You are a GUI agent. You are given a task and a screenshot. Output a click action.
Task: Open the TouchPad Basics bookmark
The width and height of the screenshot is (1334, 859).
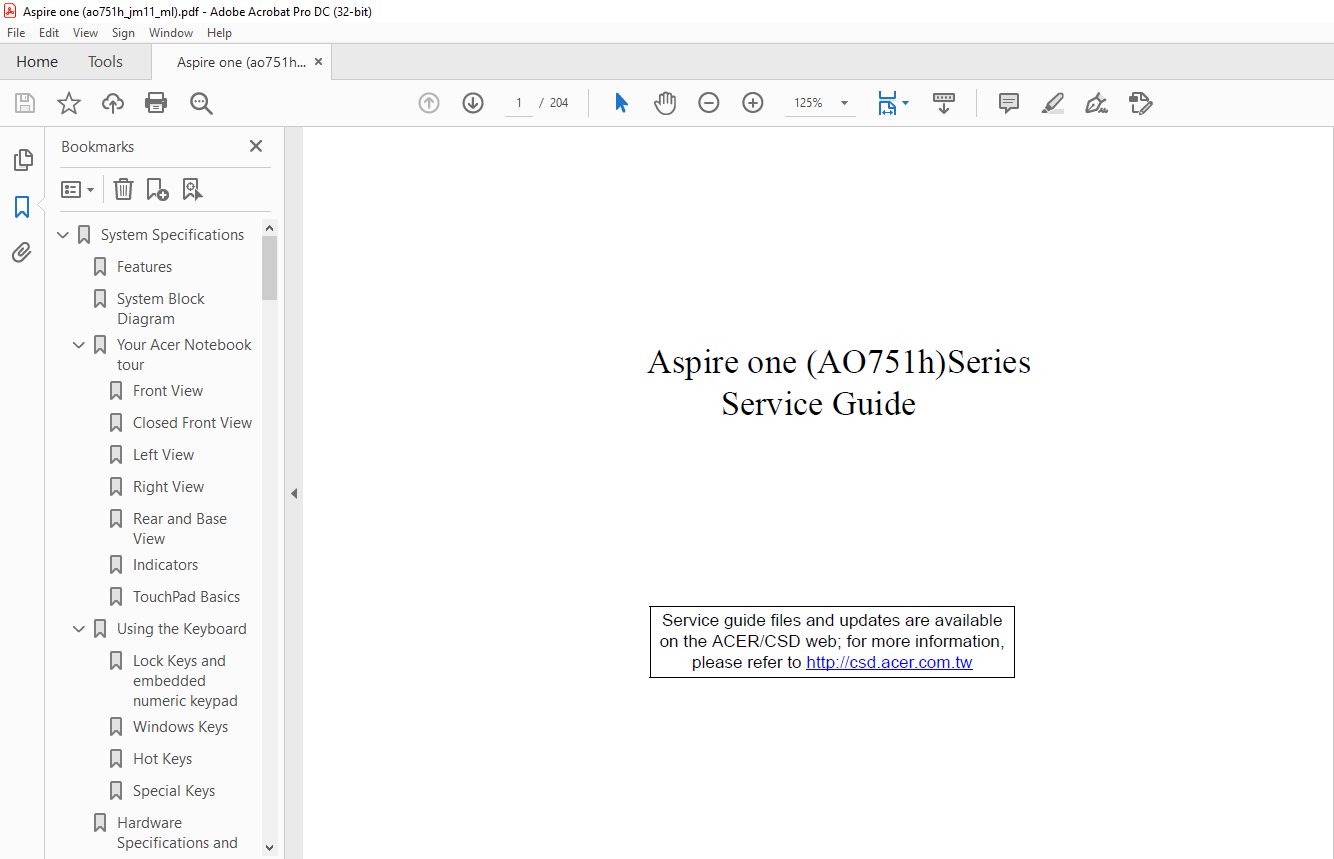click(x=186, y=597)
